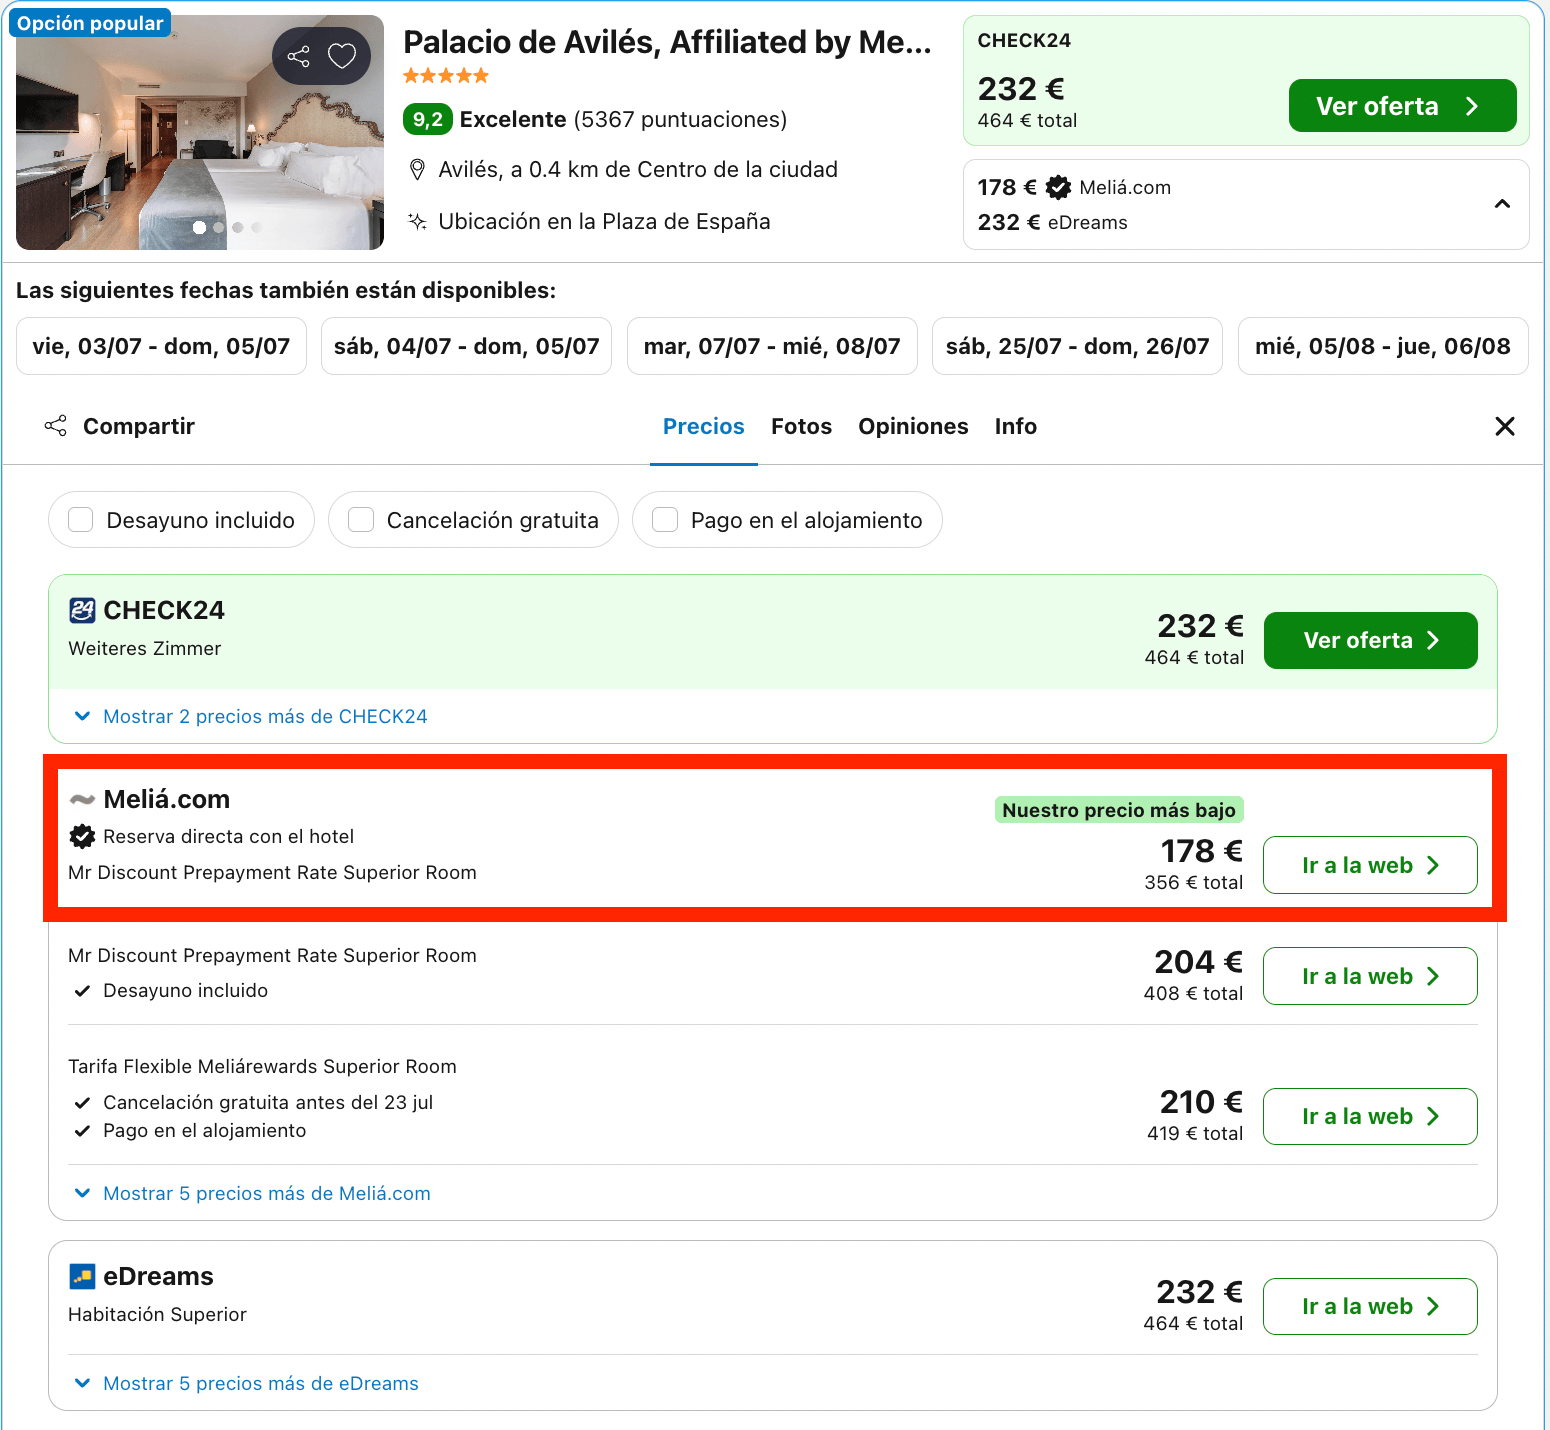This screenshot has height=1430, width=1550.
Task: Collapse the price summary with the chevron arrow
Action: point(1502,204)
